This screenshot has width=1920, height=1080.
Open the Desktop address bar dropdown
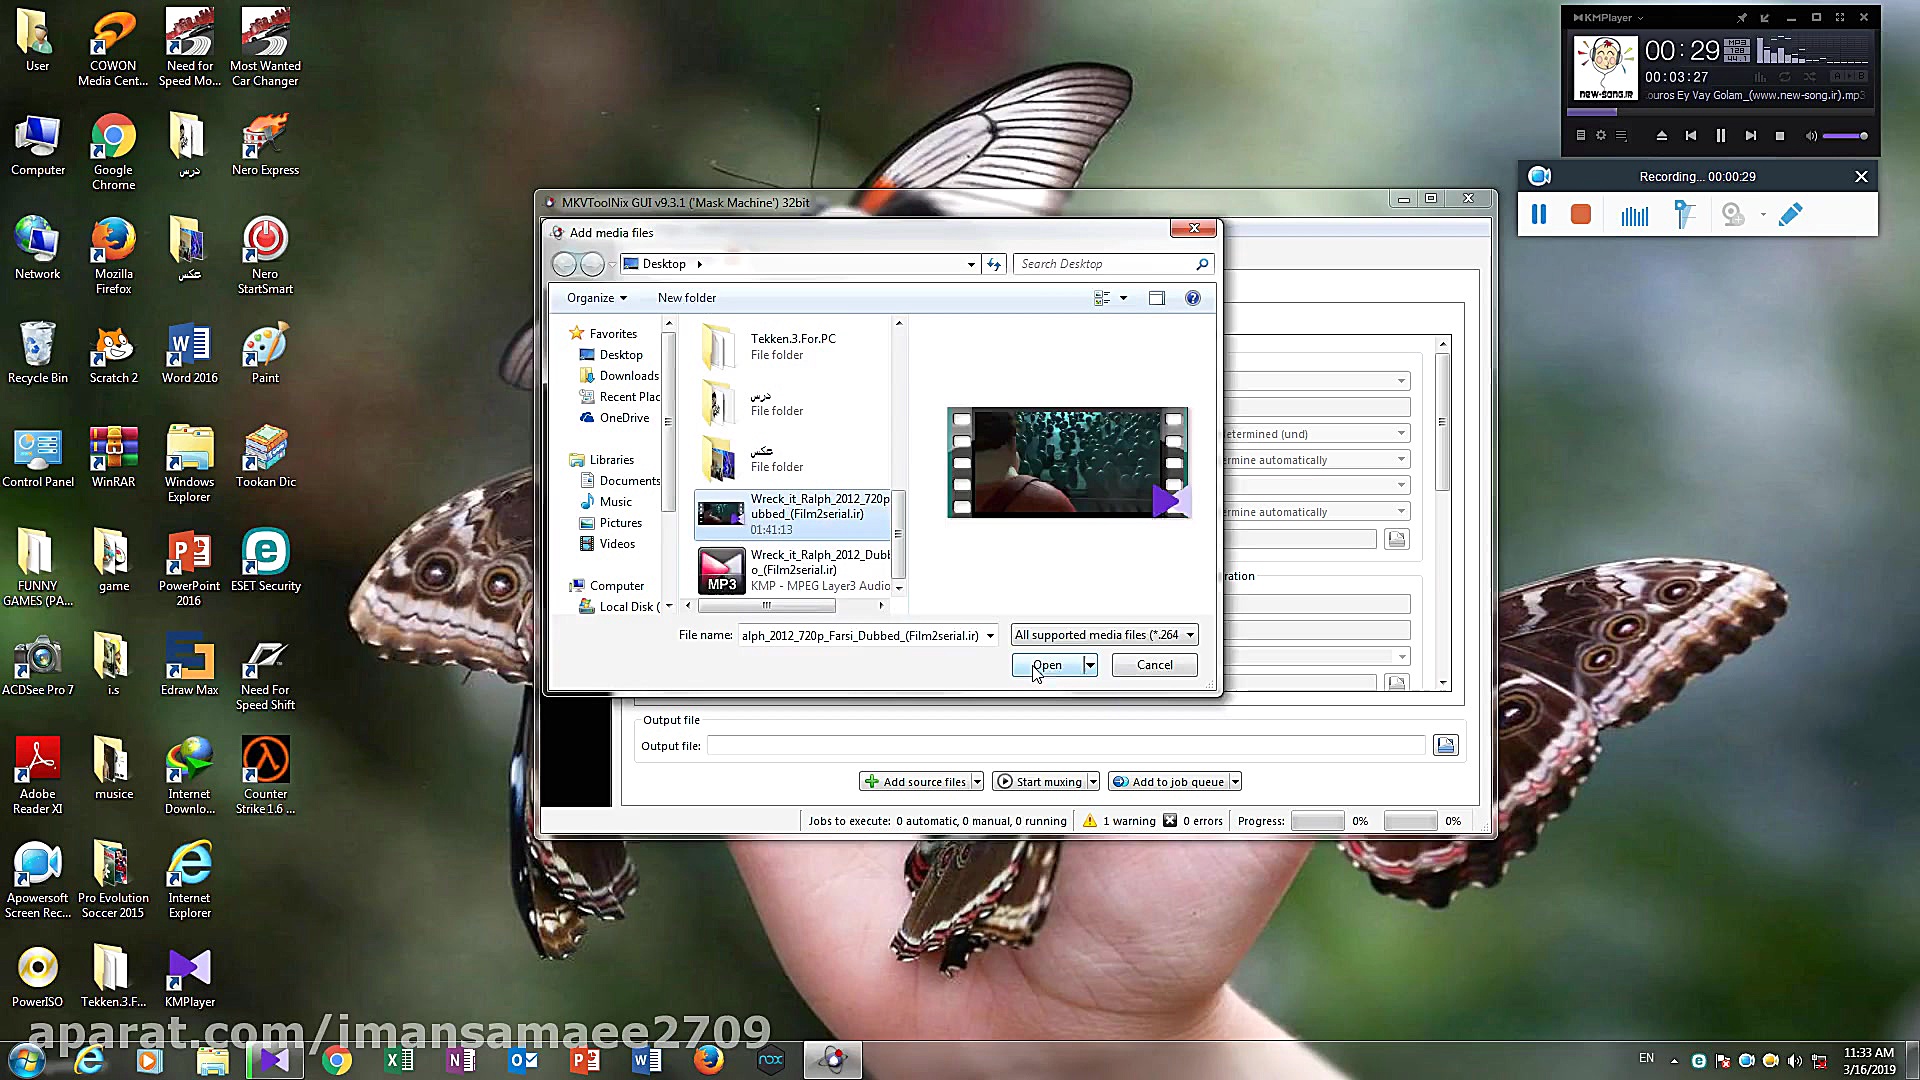coord(969,263)
